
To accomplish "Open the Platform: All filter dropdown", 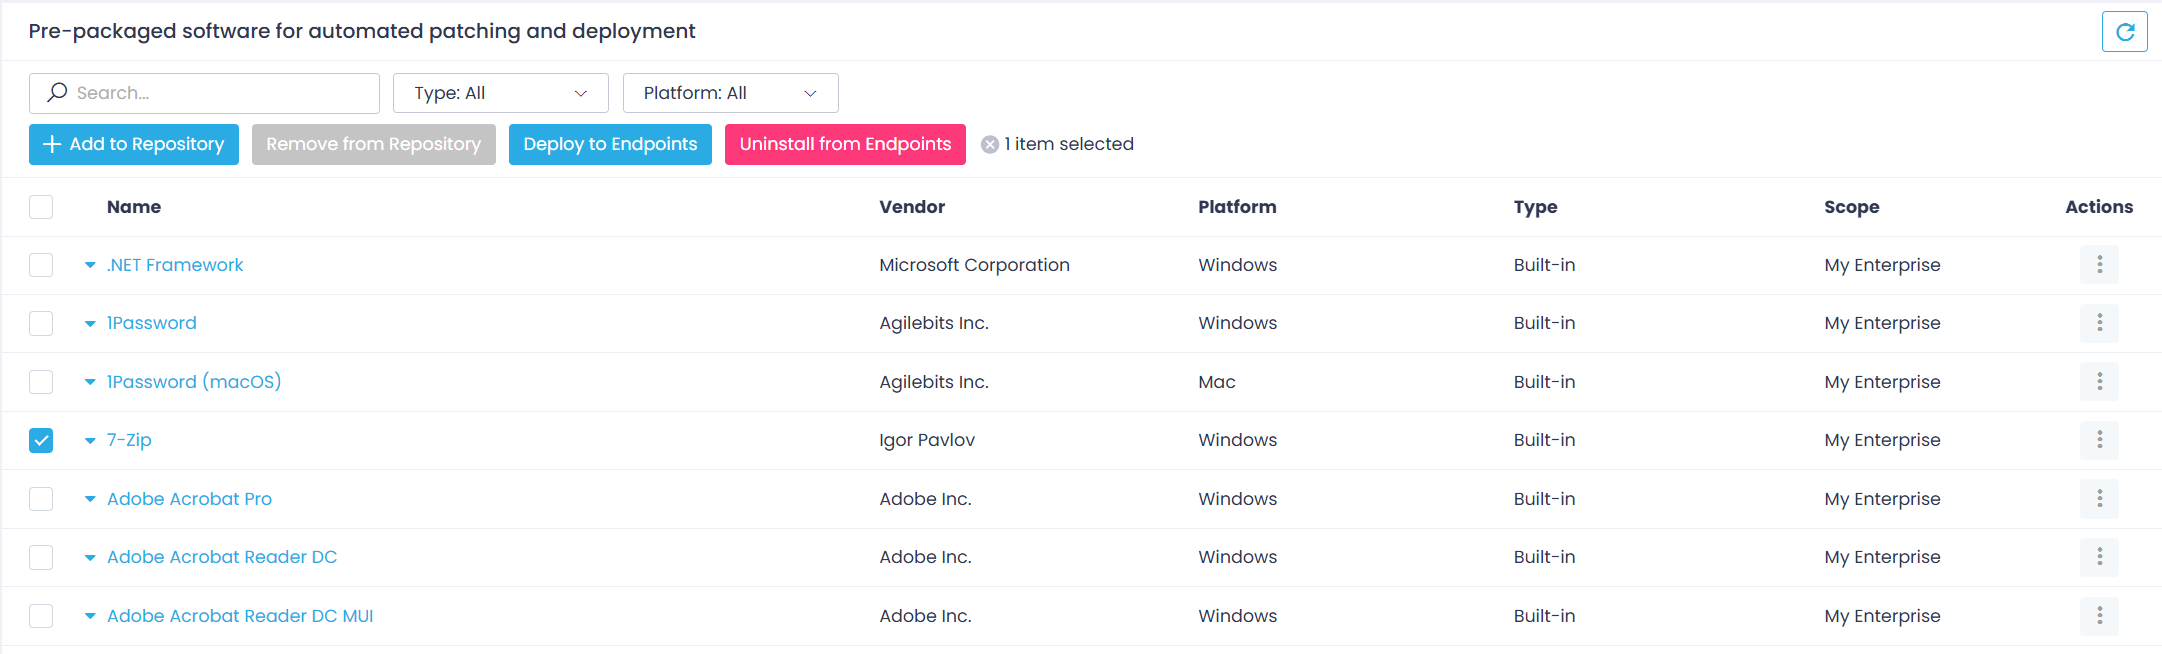I will click(730, 92).
